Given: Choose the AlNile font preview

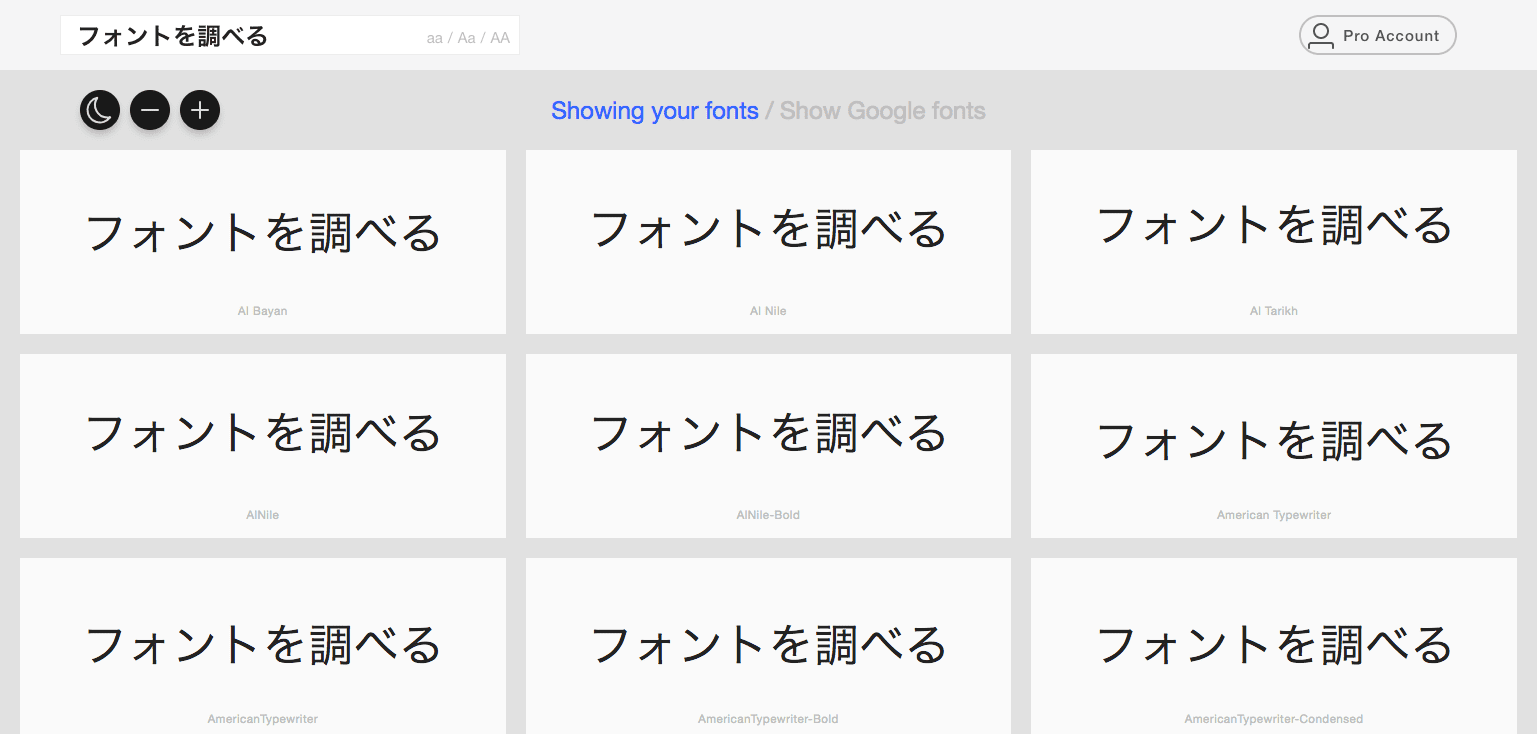Looking at the screenshot, I should coord(263,446).
